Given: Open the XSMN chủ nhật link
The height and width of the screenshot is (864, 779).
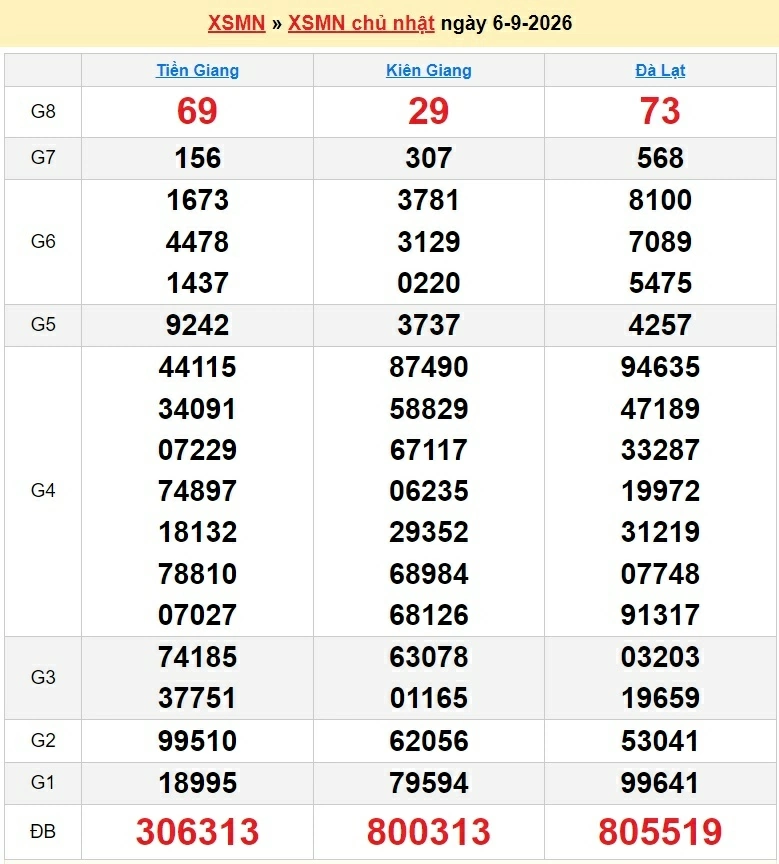Looking at the screenshot, I should [361, 23].
